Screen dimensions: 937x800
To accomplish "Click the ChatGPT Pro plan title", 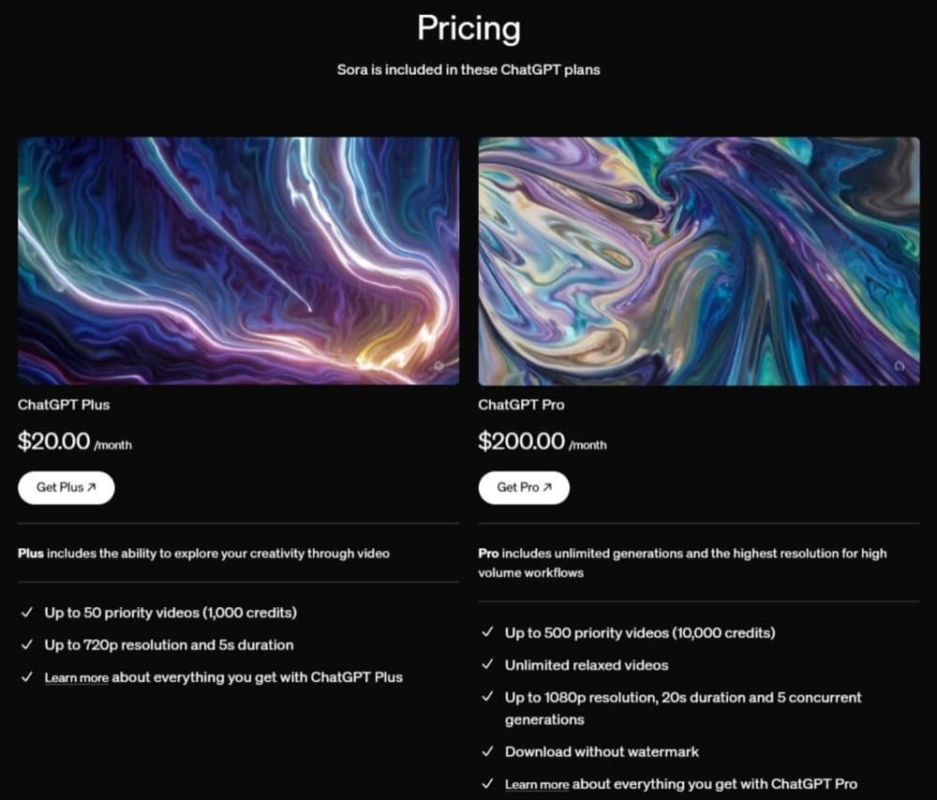I will pyautogui.click(x=521, y=406).
